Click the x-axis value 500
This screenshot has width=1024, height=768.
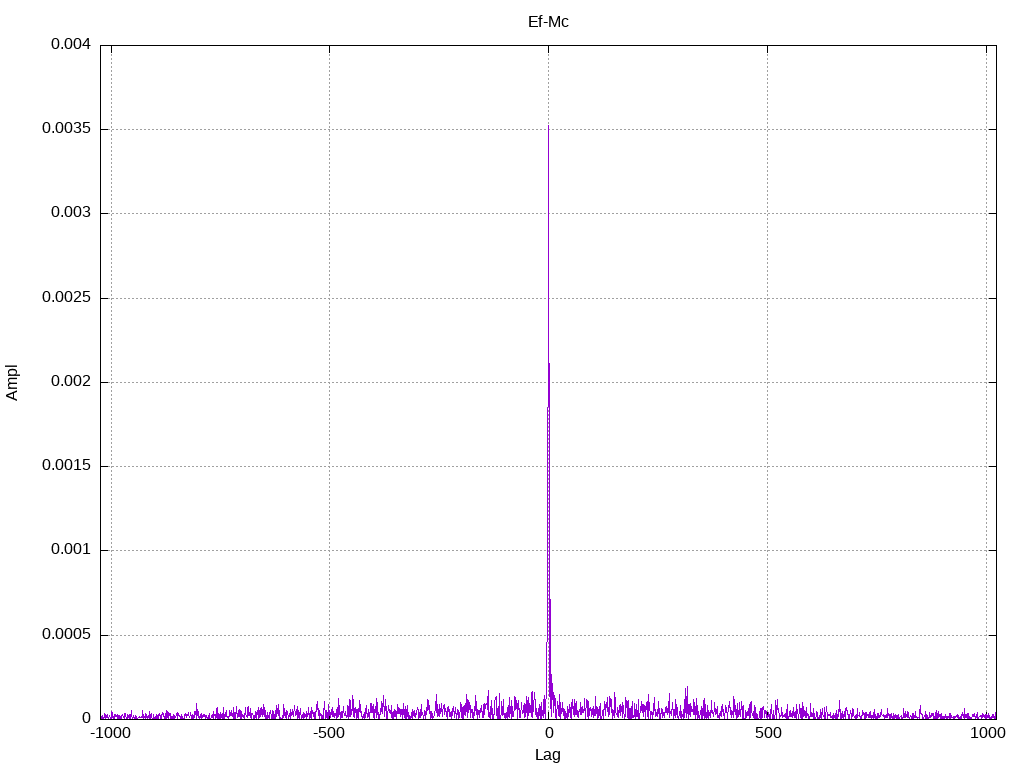pos(768,733)
